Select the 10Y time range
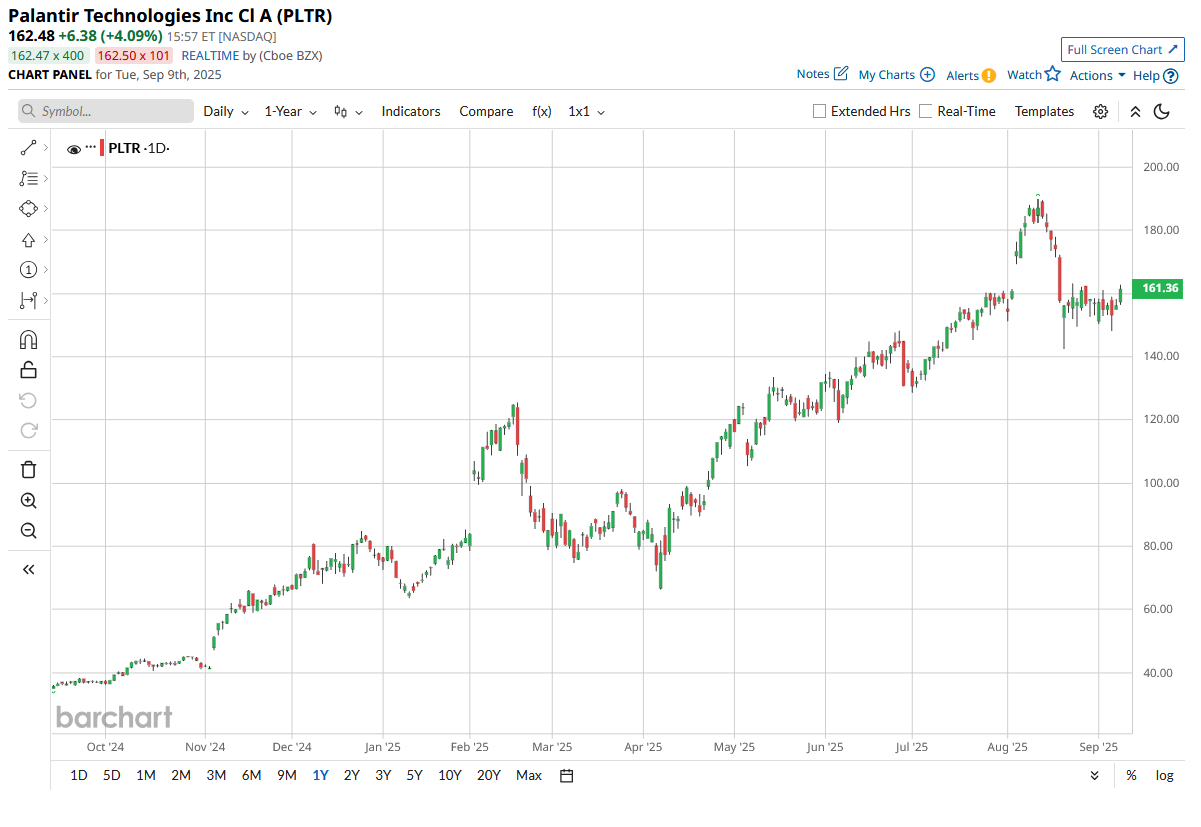This screenshot has height=827, width=1201. 450,775
